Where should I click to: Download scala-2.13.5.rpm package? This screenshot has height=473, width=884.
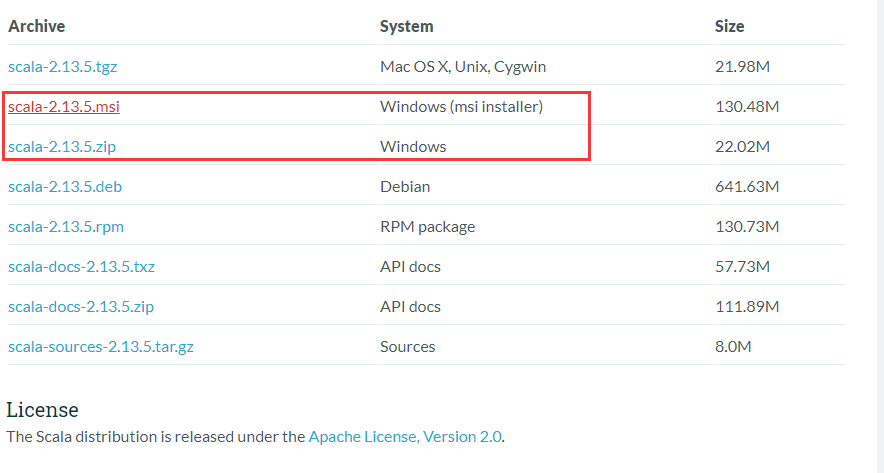tap(66, 227)
